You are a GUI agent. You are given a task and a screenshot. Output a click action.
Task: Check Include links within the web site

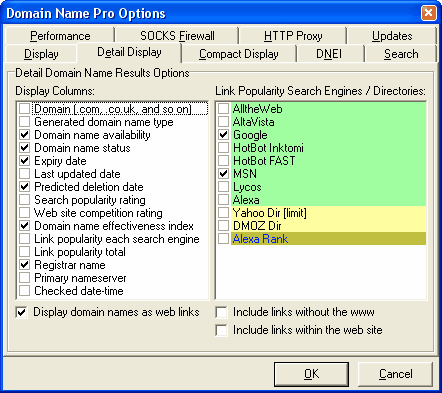pos(222,330)
